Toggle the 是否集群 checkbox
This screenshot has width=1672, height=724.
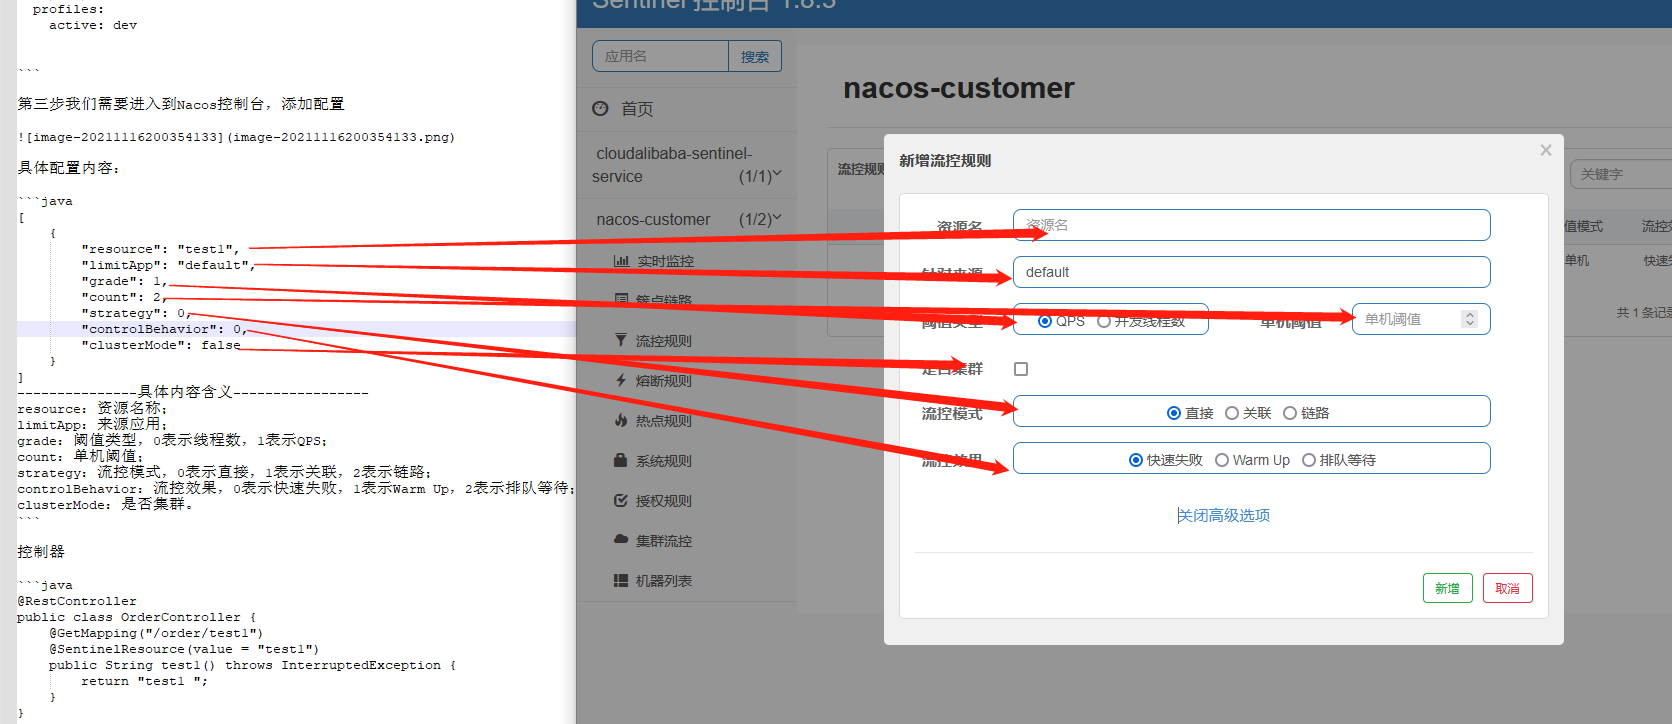1021,369
